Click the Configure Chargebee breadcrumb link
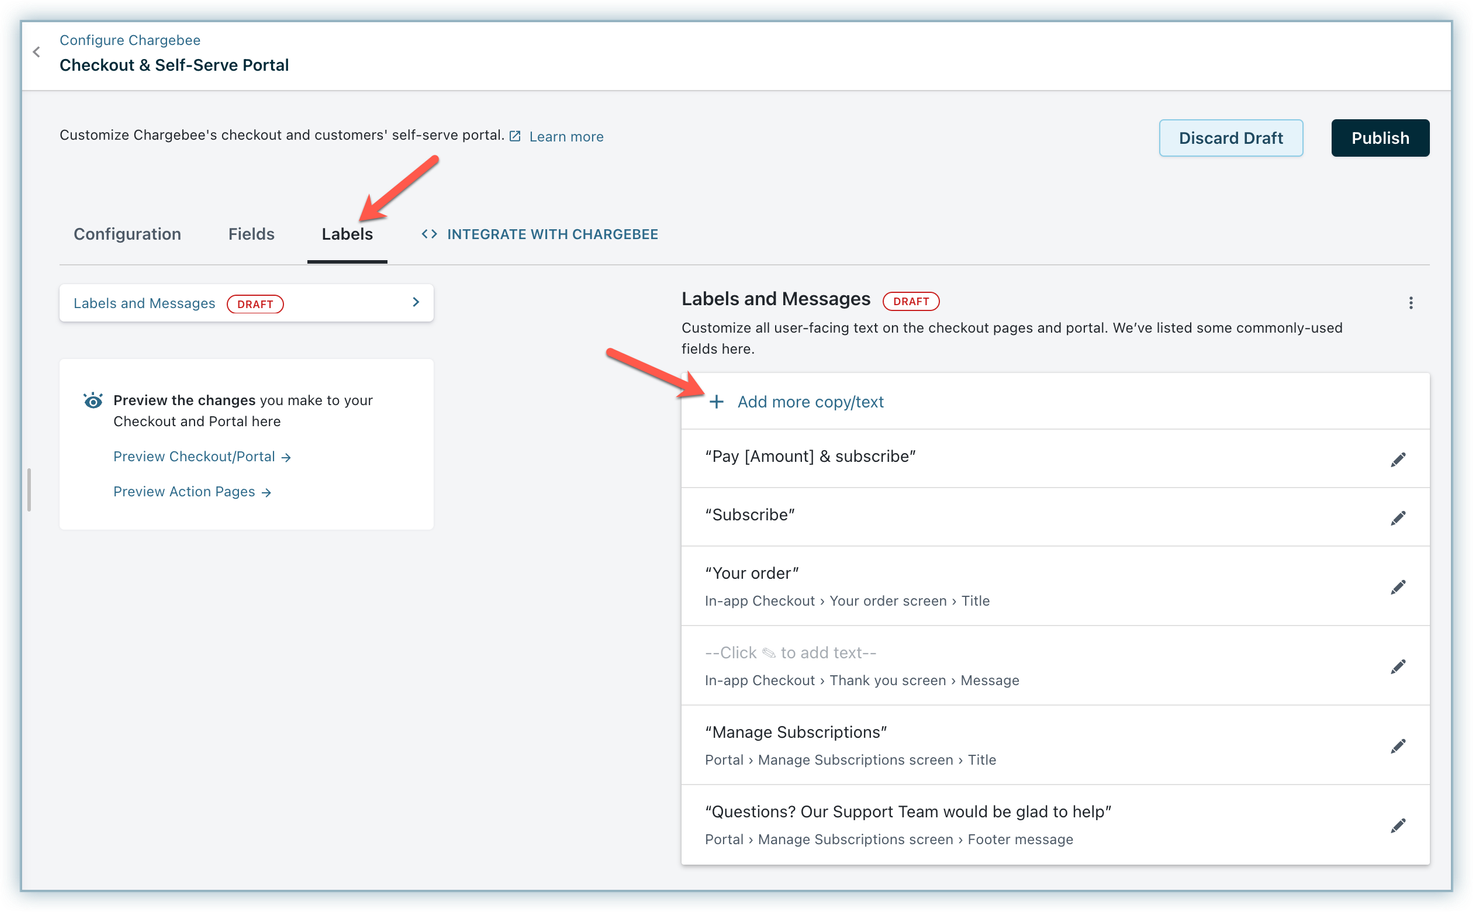Screen dimensions: 1473x912 tap(130, 40)
